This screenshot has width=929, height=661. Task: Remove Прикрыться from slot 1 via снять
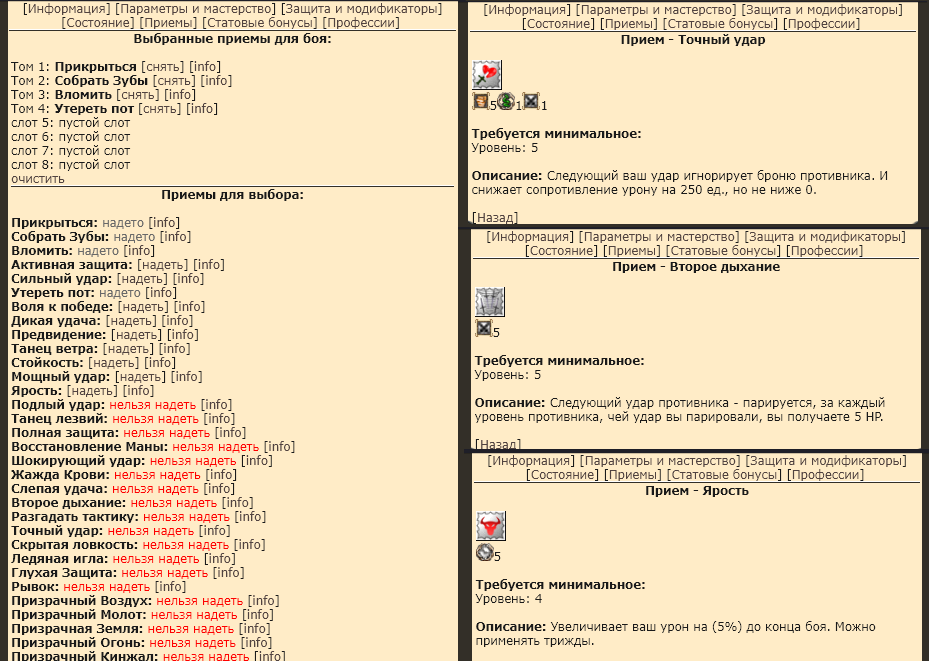tap(162, 66)
